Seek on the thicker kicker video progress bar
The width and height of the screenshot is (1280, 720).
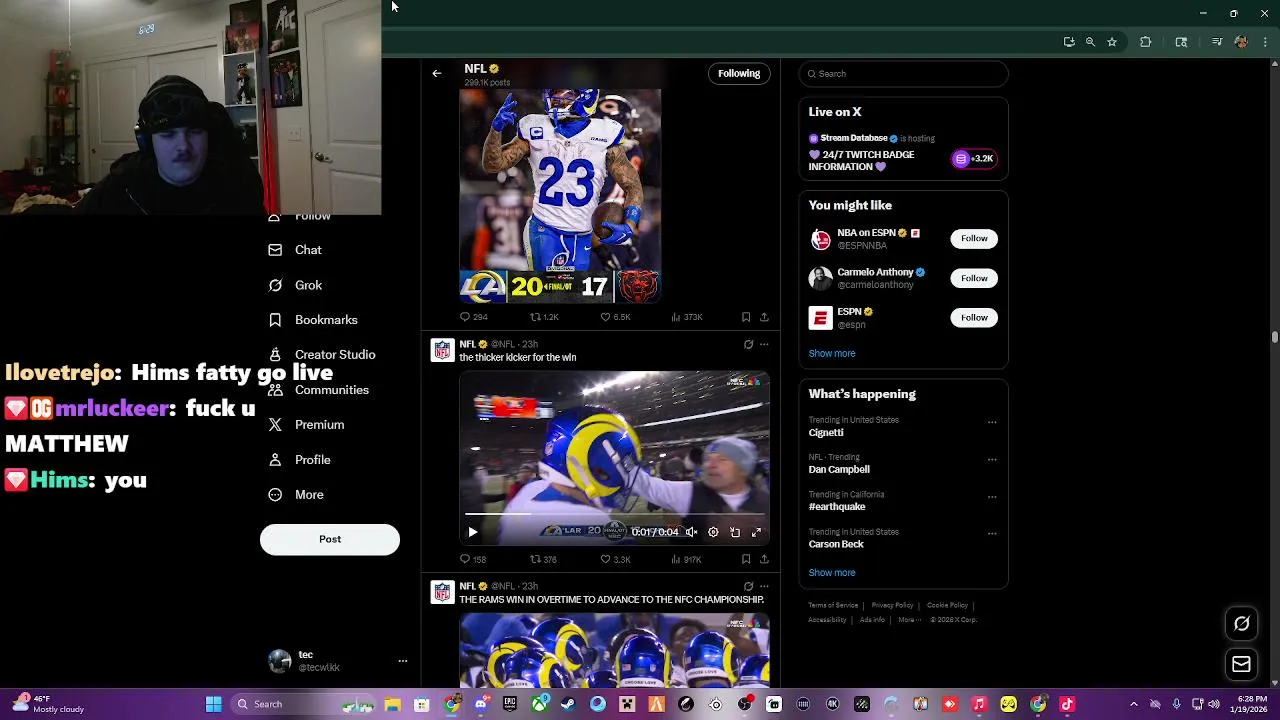[615, 514]
